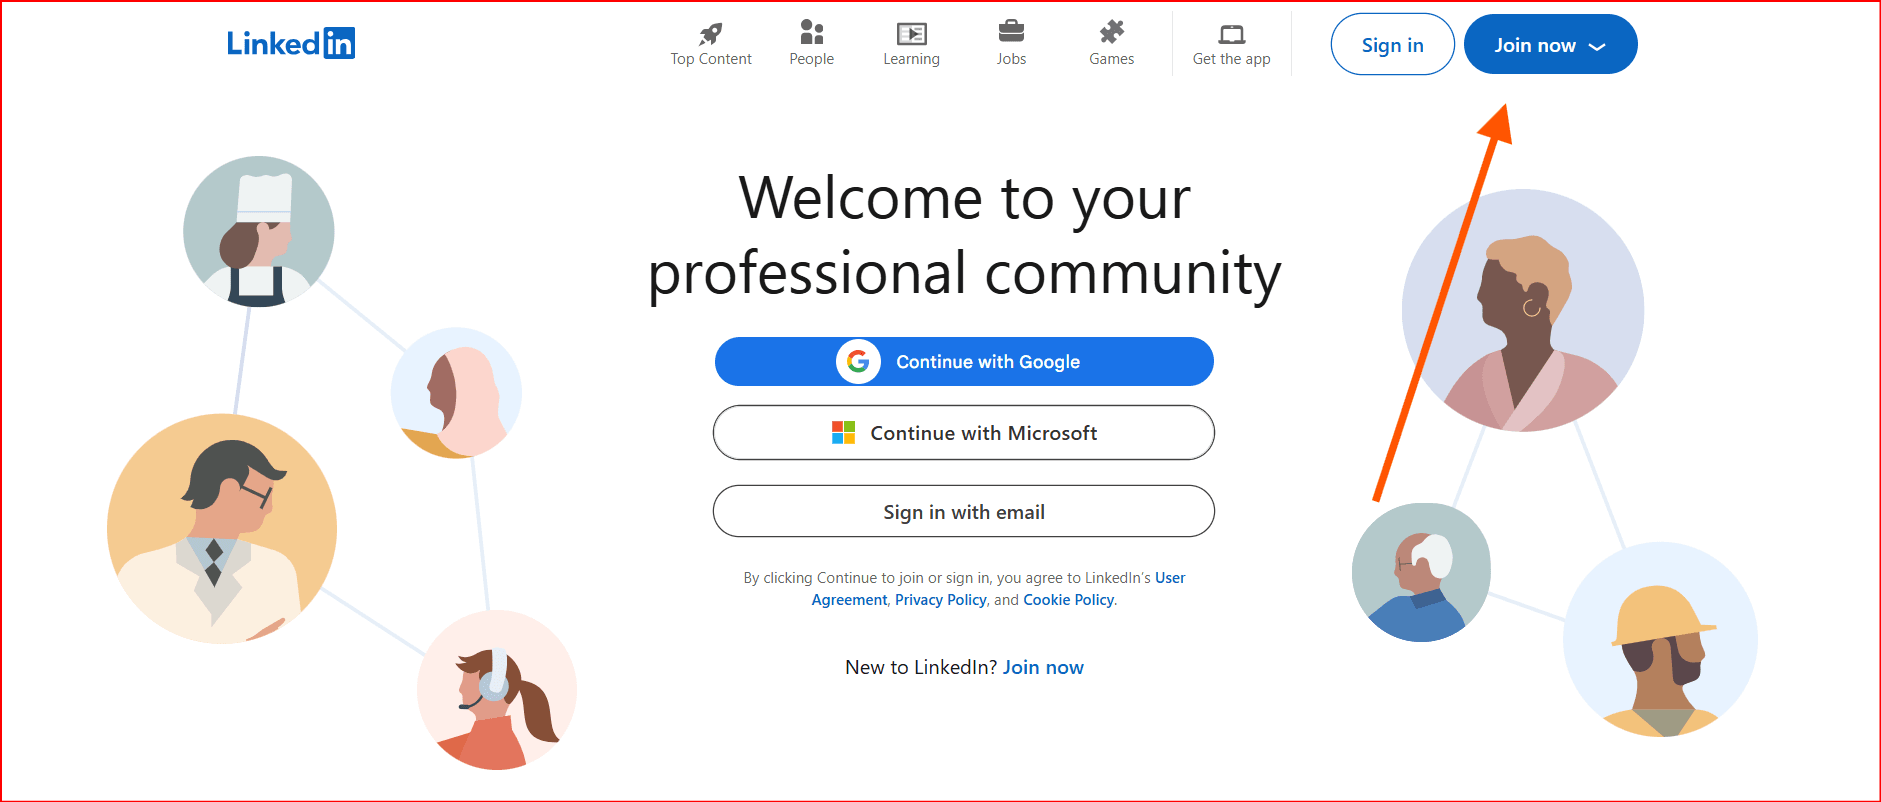Click the construction worker hard hat avatar
1881x802 pixels.
click(1660, 641)
